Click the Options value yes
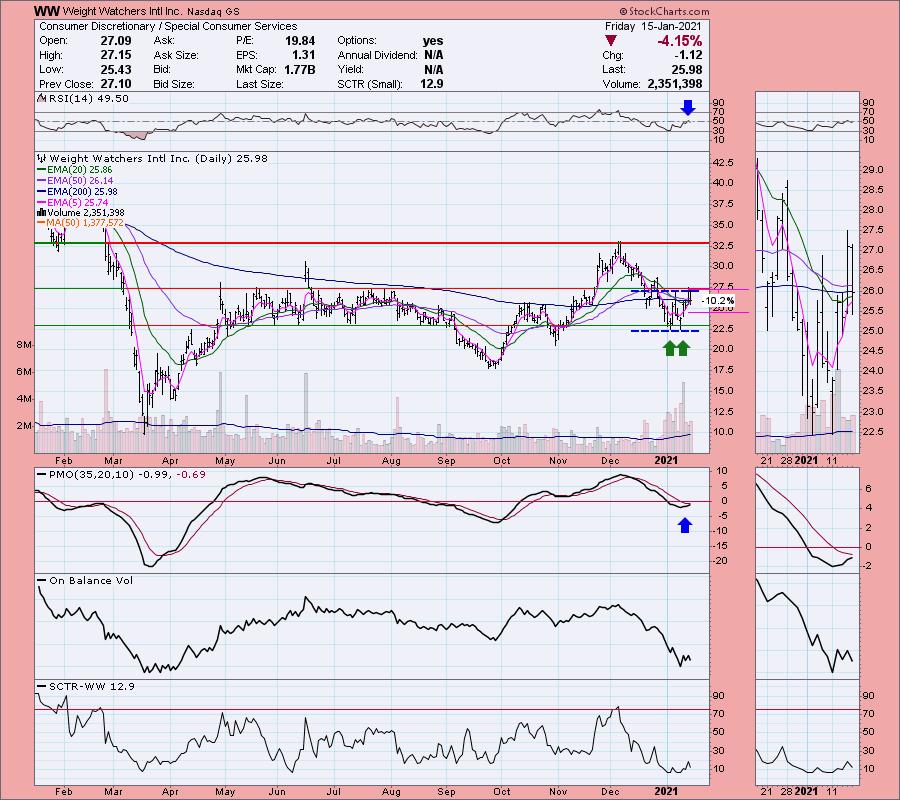The width and height of the screenshot is (900, 800). (x=433, y=41)
